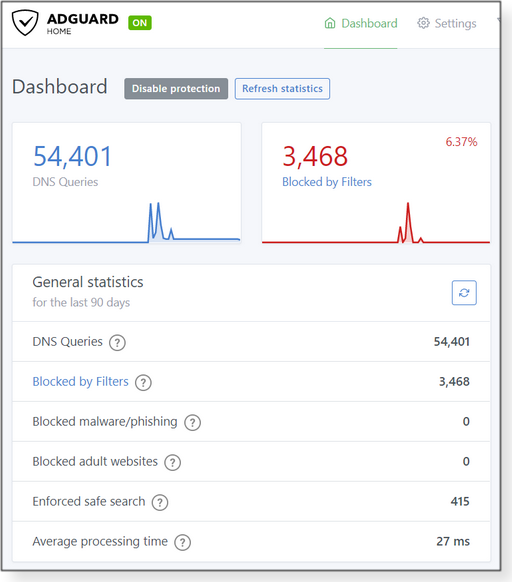Click the General statistics heading
The height and width of the screenshot is (582, 512).
88,282
